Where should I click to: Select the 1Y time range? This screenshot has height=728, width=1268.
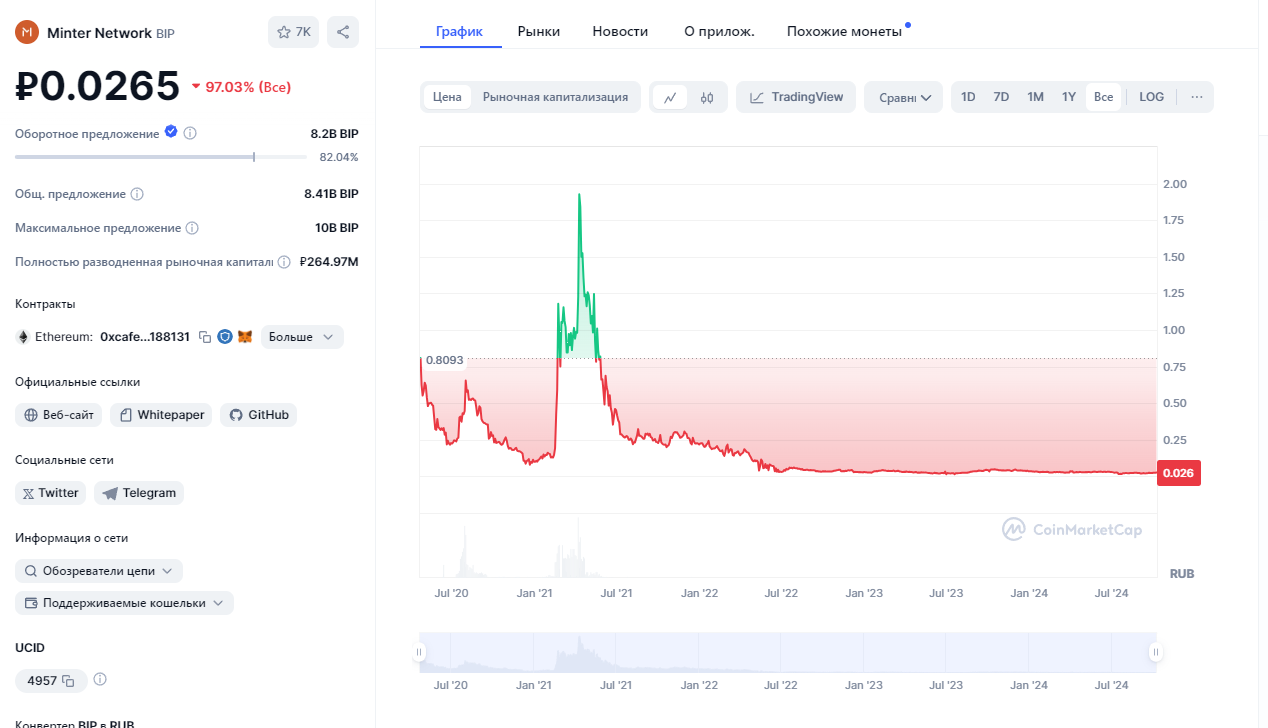point(1069,97)
